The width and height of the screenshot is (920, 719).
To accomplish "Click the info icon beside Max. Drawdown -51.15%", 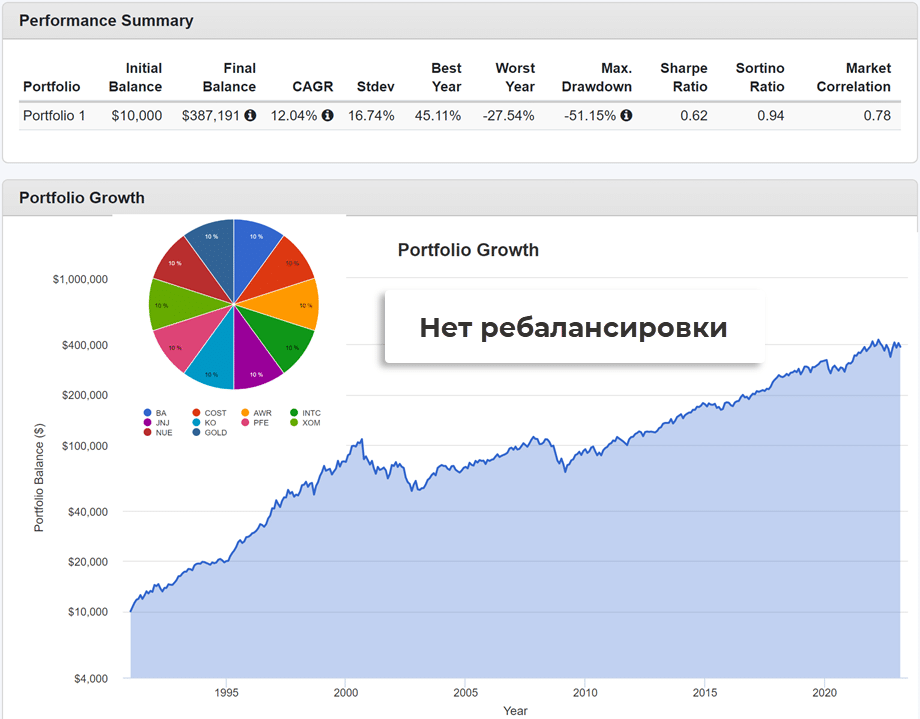I will point(626,116).
